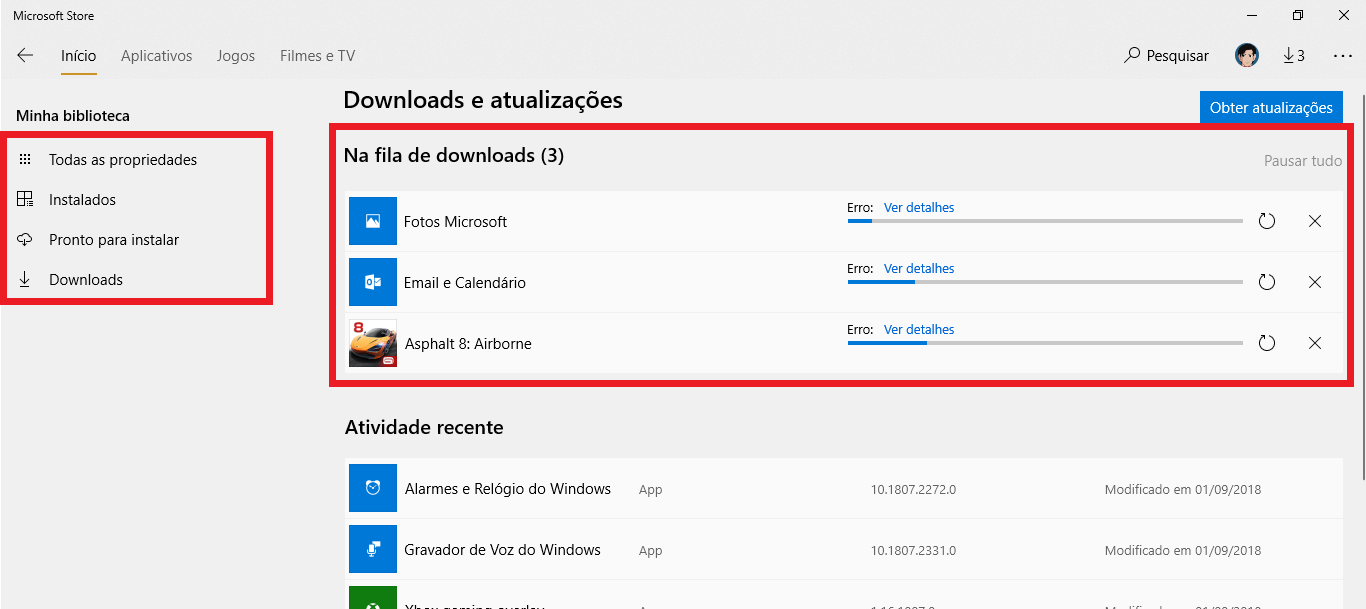
Task: Click the Fotos Microsoft app icon
Action: [x=373, y=221]
